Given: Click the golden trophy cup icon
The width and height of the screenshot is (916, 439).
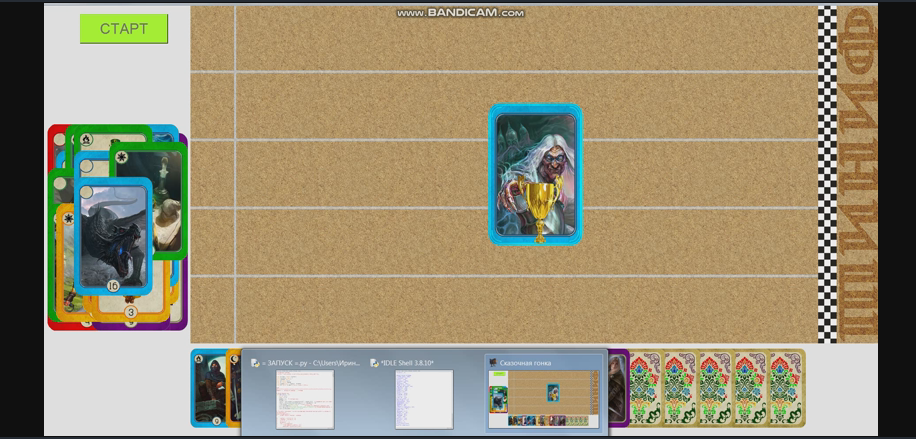Looking at the screenshot, I should tap(540, 210).
